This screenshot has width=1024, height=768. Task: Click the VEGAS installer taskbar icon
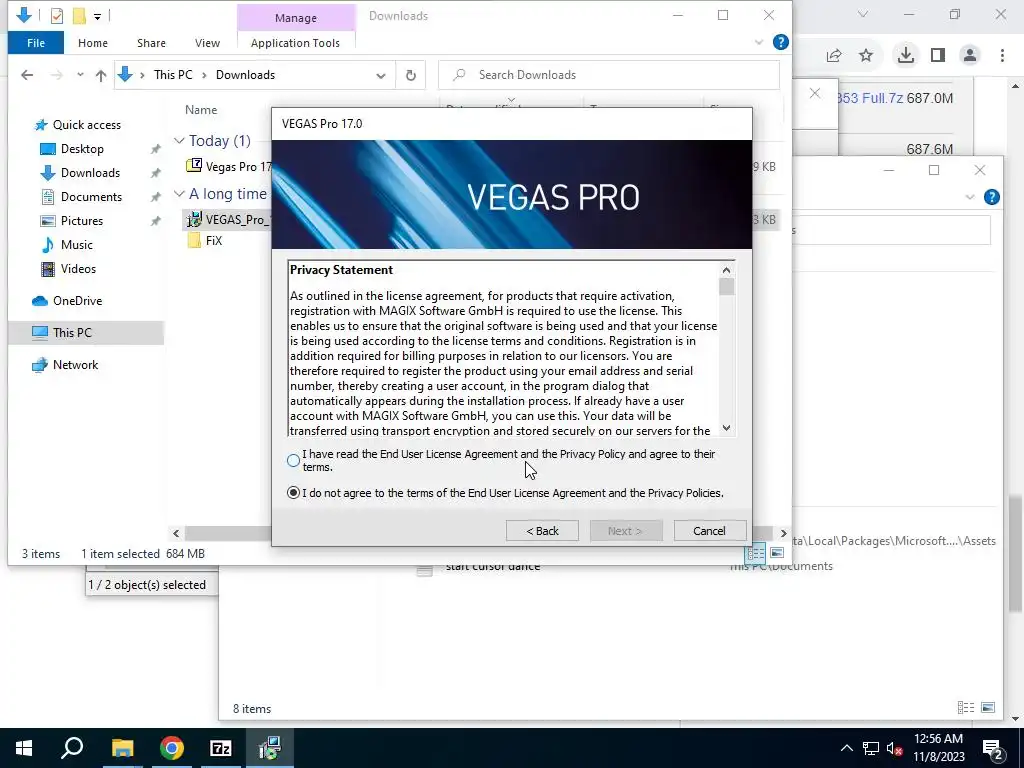tap(270, 748)
